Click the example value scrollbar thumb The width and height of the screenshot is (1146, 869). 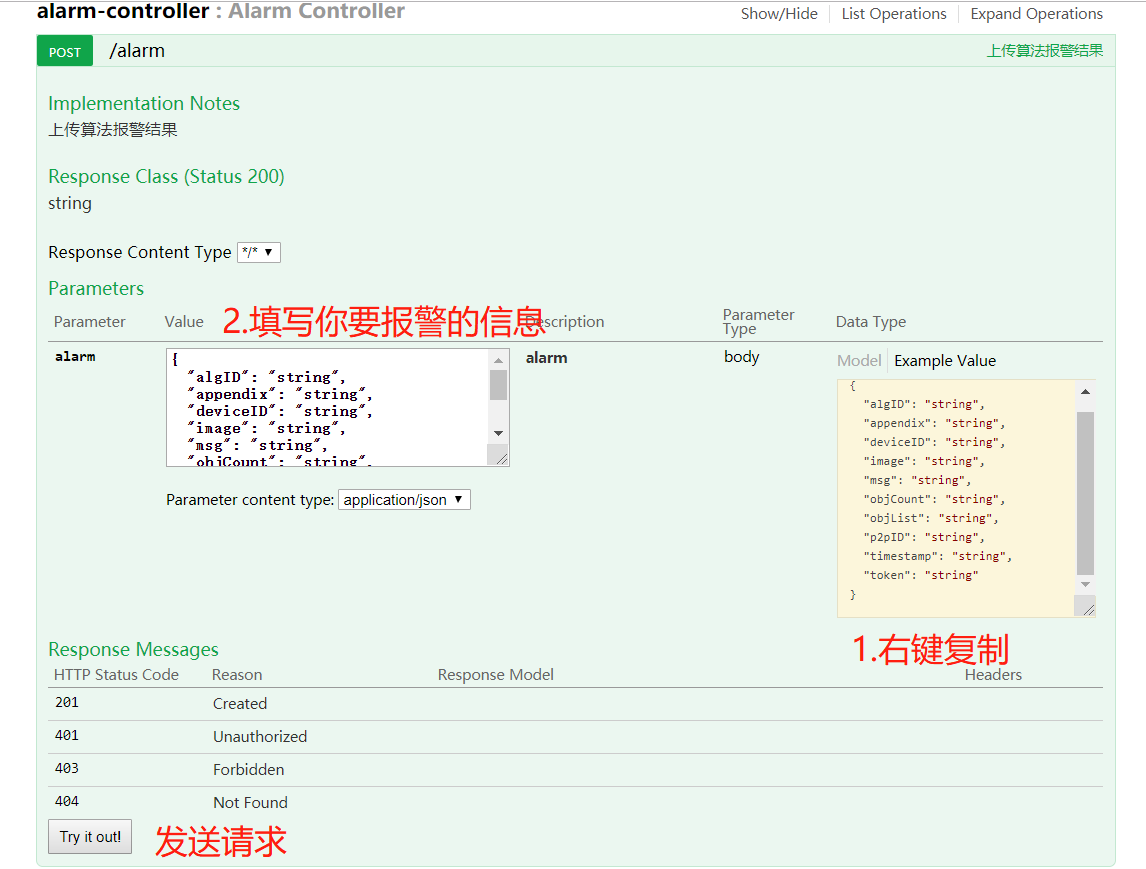[x=1085, y=493]
